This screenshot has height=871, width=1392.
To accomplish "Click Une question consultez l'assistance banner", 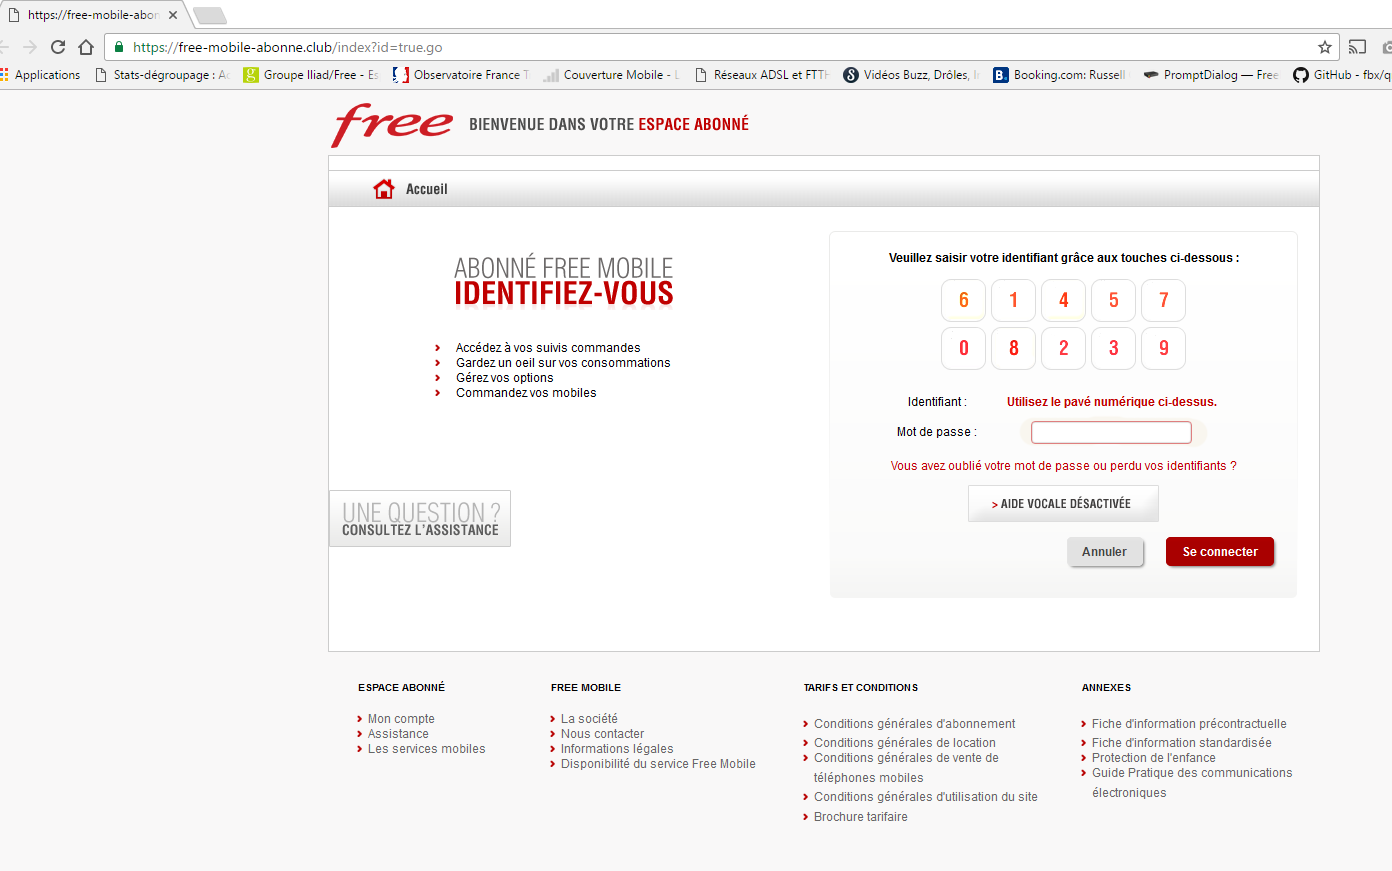I will click(420, 519).
